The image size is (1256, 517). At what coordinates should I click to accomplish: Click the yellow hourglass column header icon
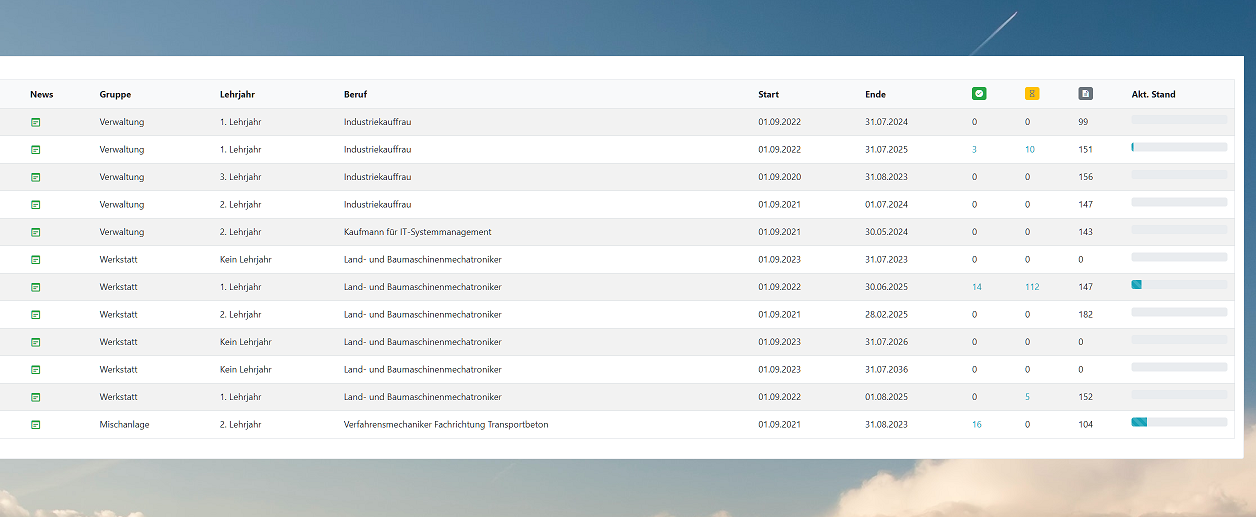point(1032,94)
